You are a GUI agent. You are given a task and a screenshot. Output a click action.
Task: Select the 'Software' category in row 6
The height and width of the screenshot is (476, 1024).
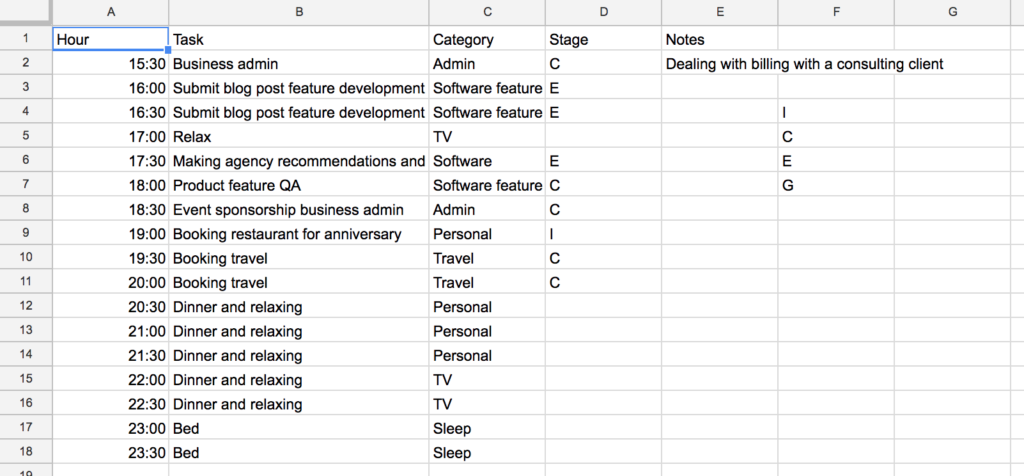[487, 161]
